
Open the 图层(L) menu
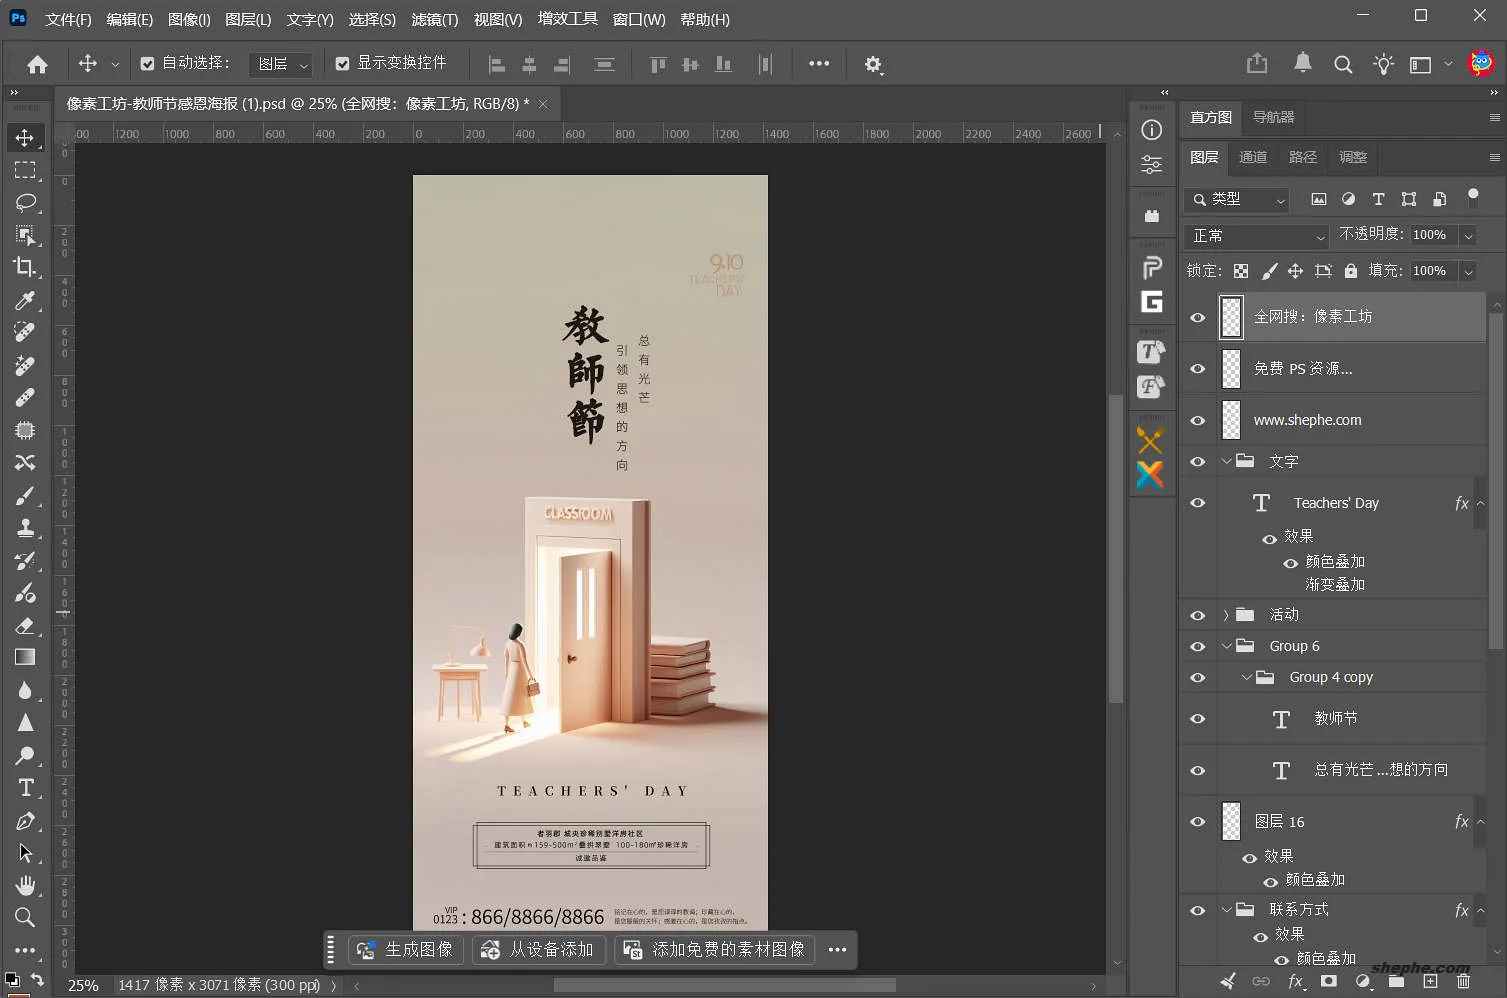(248, 20)
